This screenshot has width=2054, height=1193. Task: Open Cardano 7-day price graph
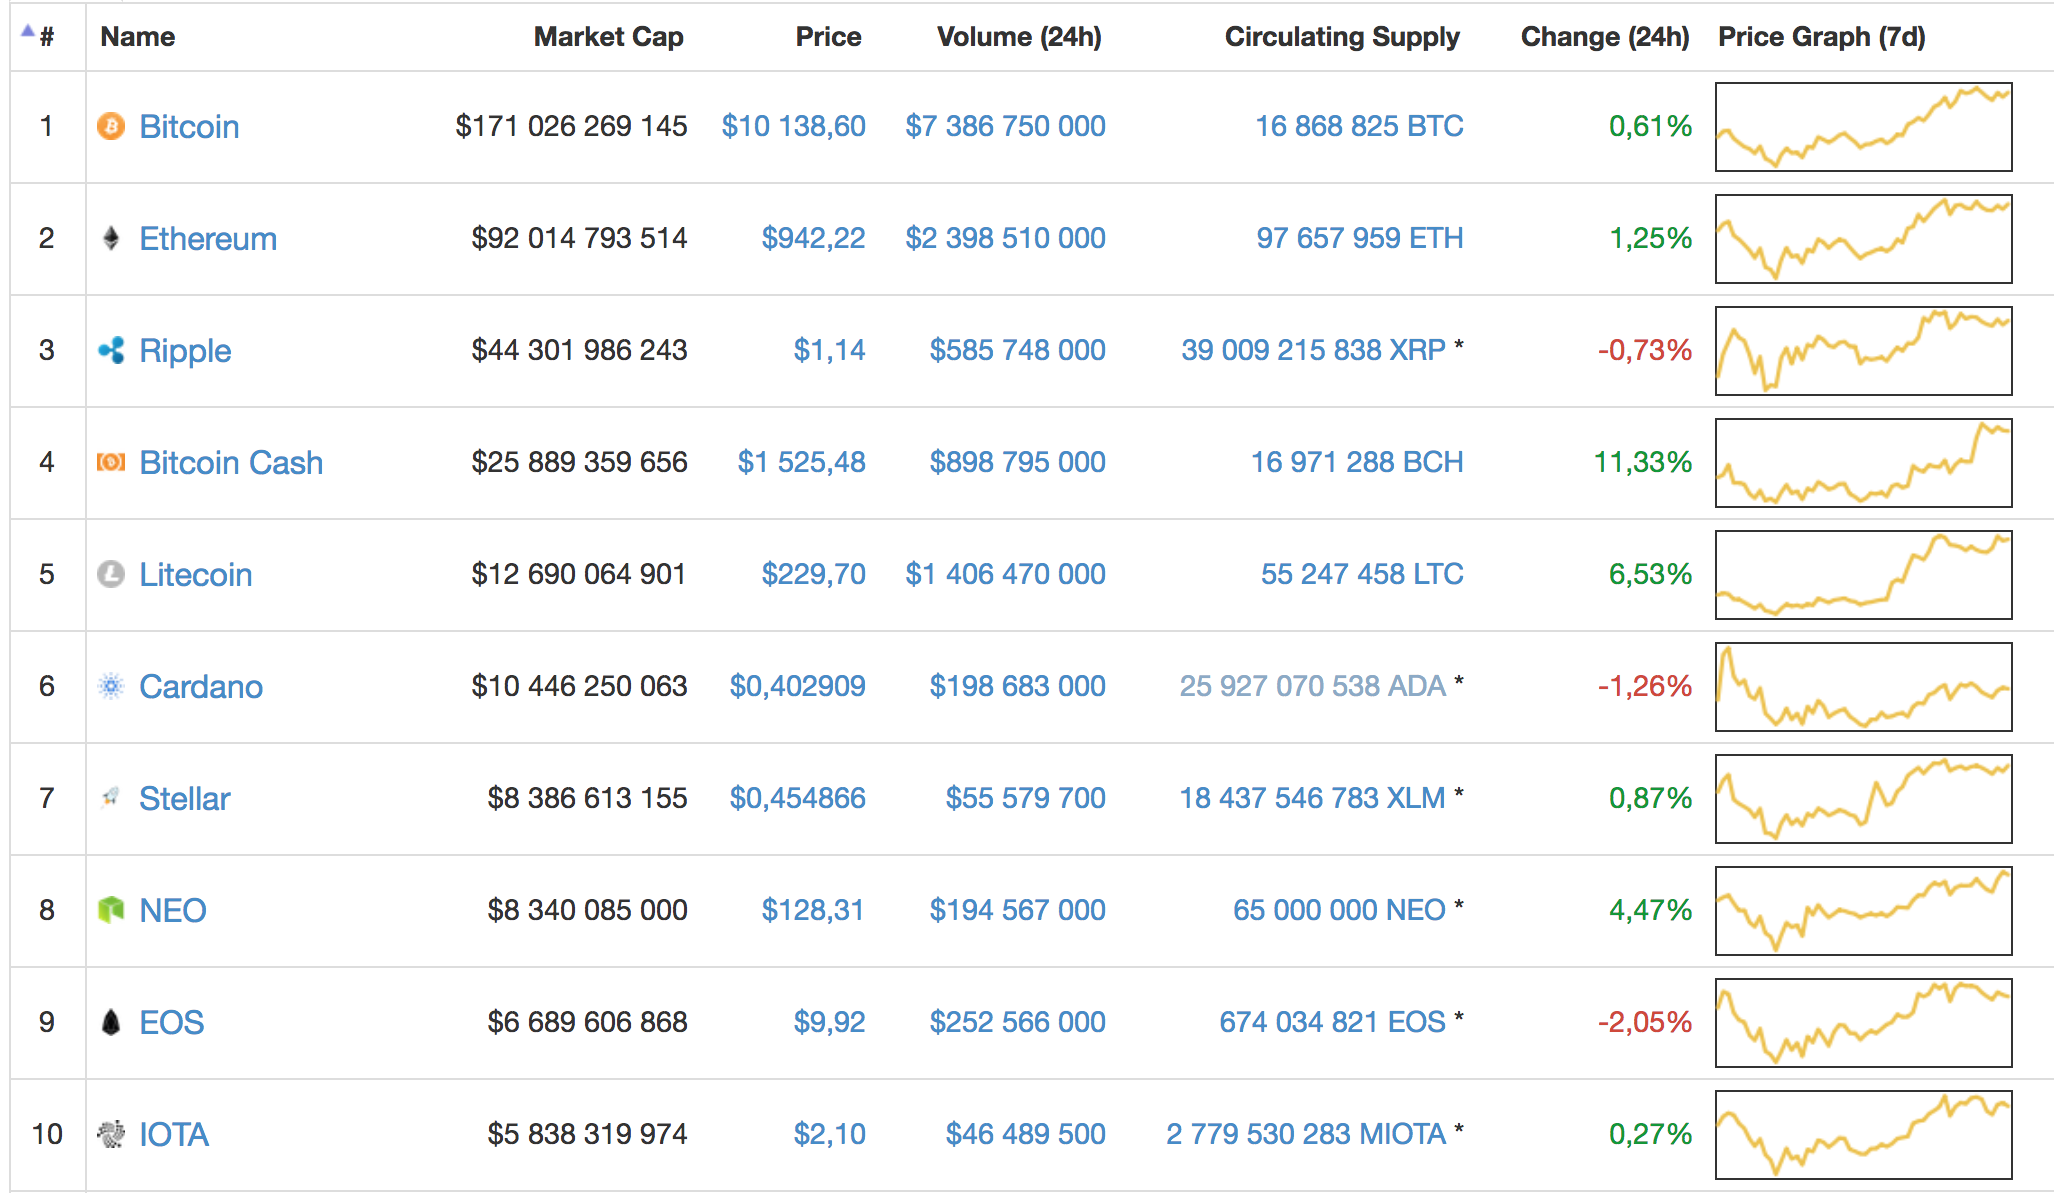coord(1863,687)
